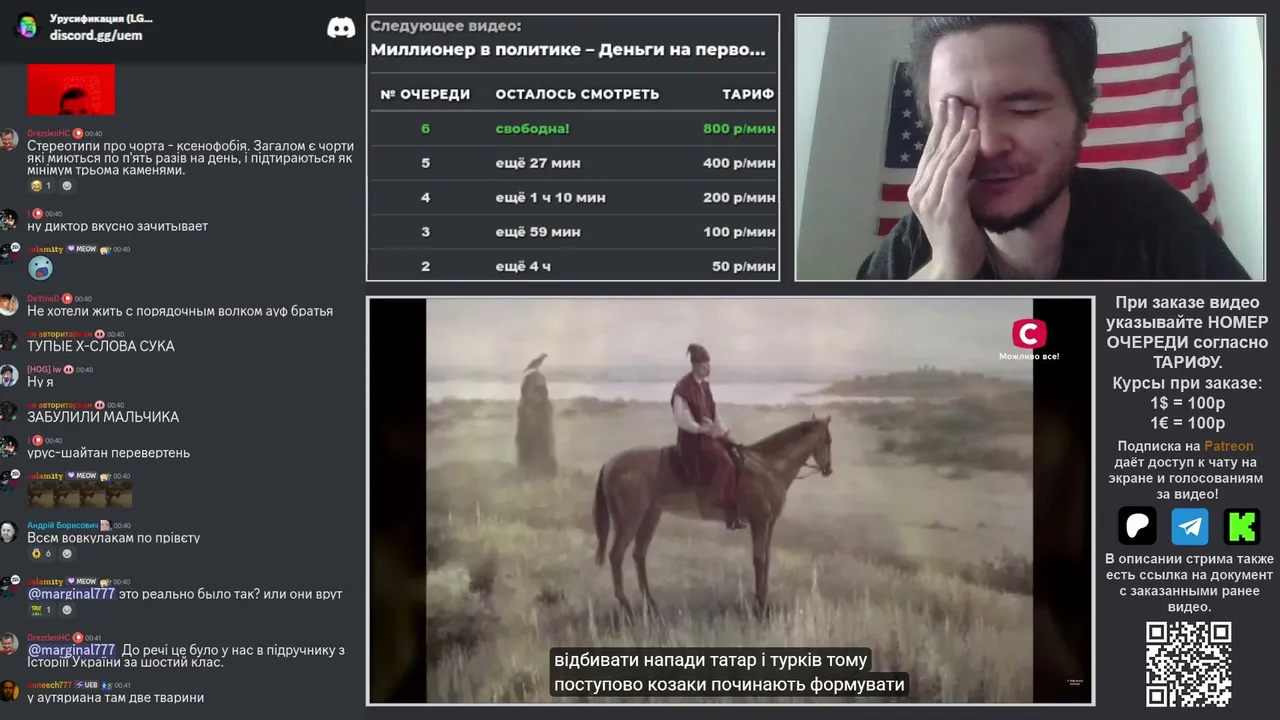Click the Discord logo in the chat header
The height and width of the screenshot is (720, 1280).
(341, 28)
